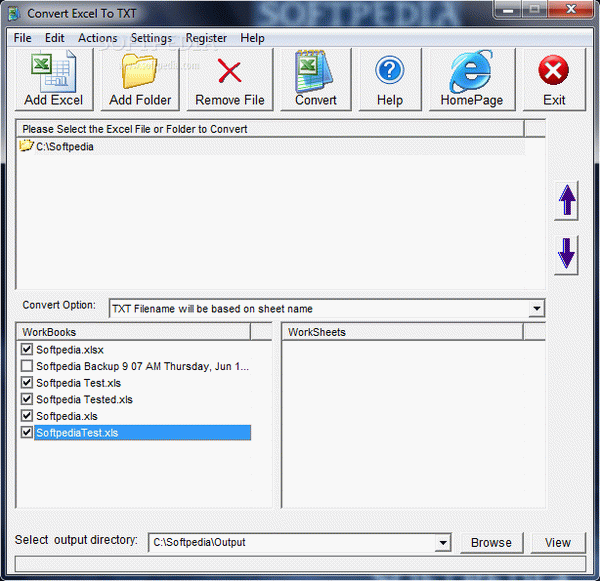Uncheck the Softpedia Tested.xls checkbox
Screen dimensions: 600x581
(x=27, y=399)
